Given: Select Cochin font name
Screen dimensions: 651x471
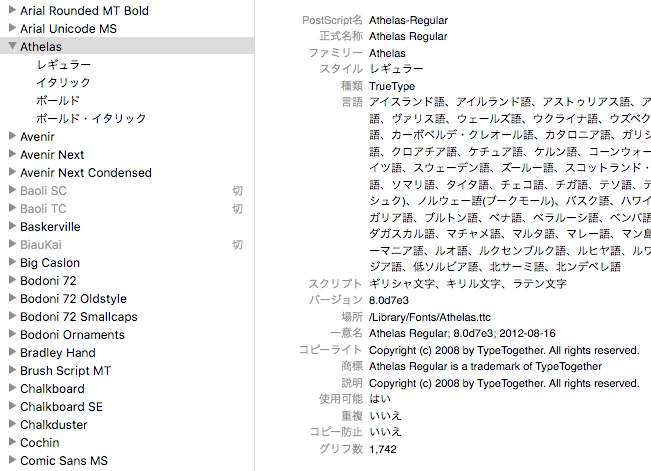Looking at the screenshot, I should pos(40,442).
